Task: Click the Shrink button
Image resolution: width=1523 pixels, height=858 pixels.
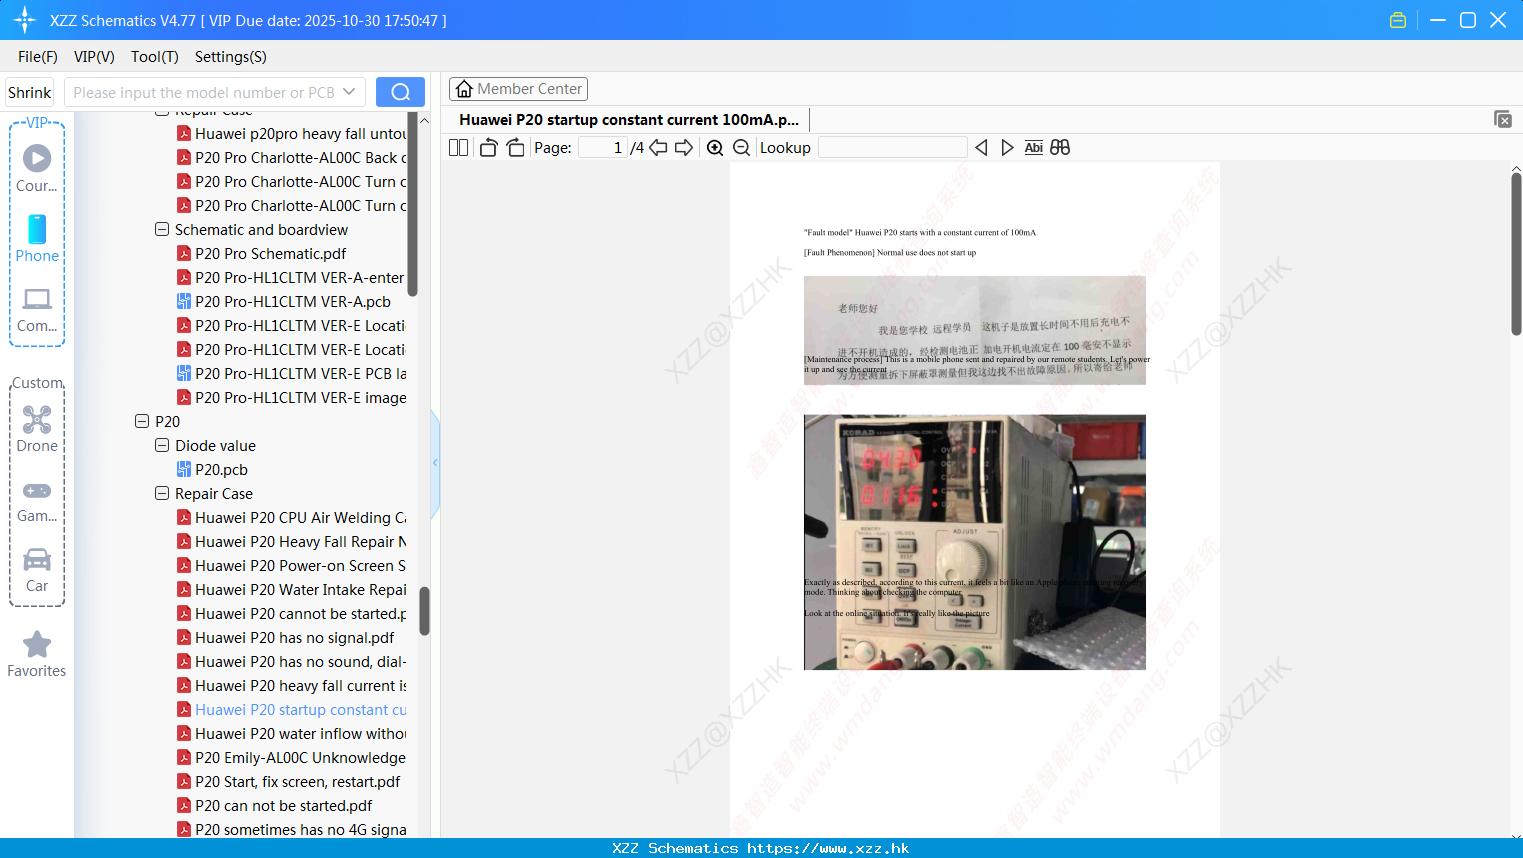Action: pos(29,92)
